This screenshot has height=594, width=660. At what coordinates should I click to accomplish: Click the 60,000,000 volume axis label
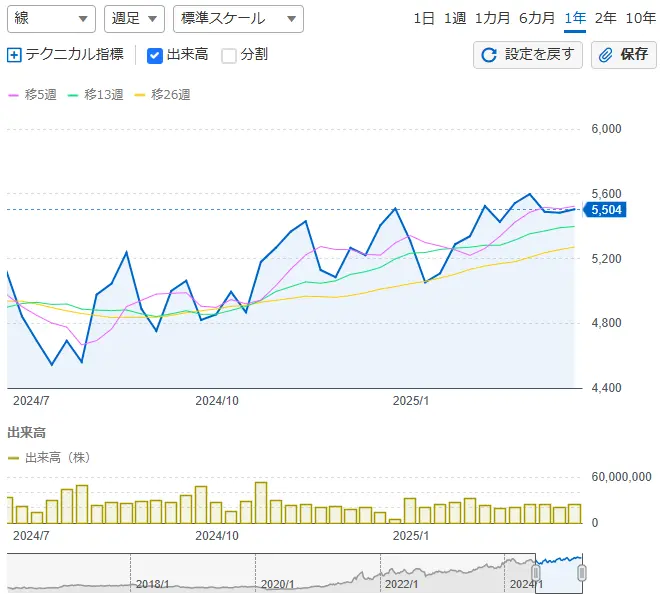click(x=621, y=477)
